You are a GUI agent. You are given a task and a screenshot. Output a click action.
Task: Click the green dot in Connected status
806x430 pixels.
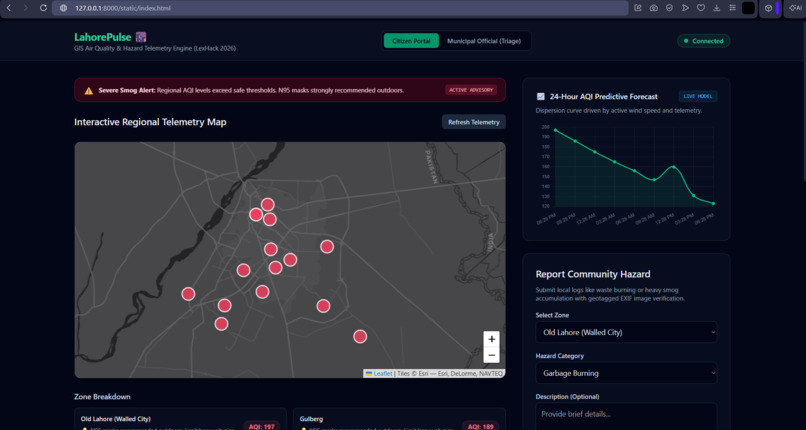[x=686, y=41]
